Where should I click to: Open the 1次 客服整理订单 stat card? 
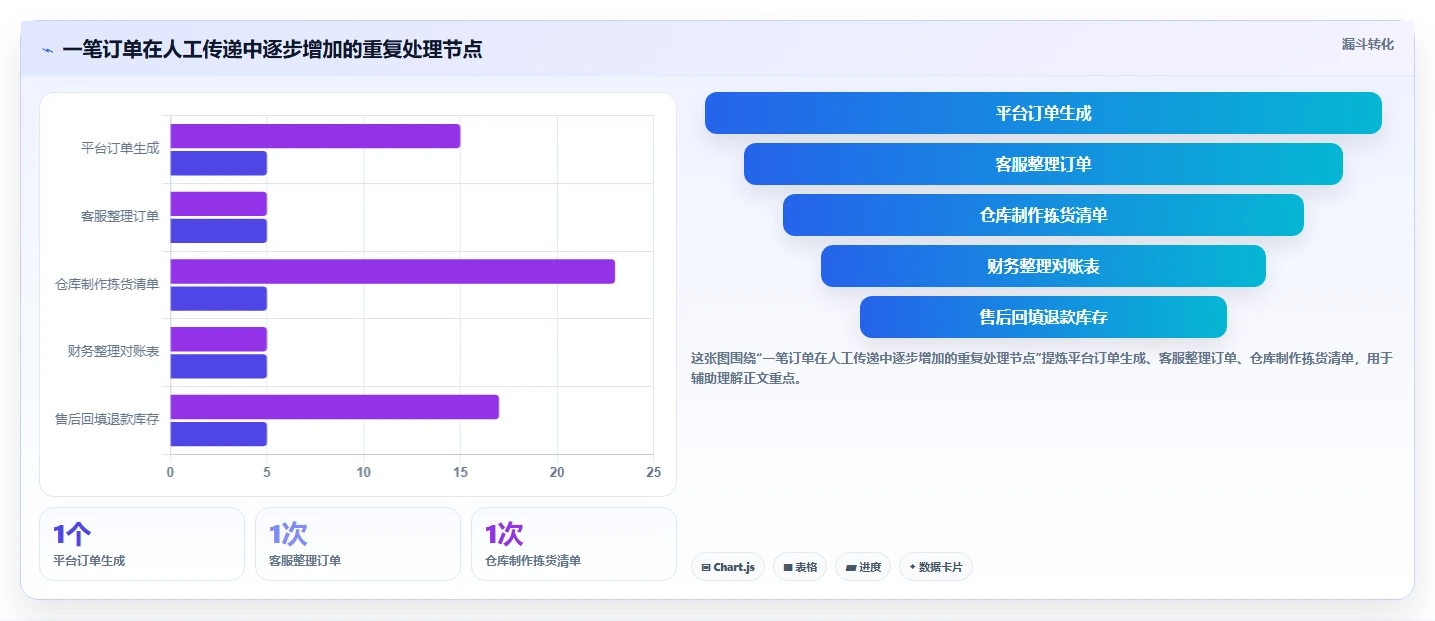tap(358, 544)
